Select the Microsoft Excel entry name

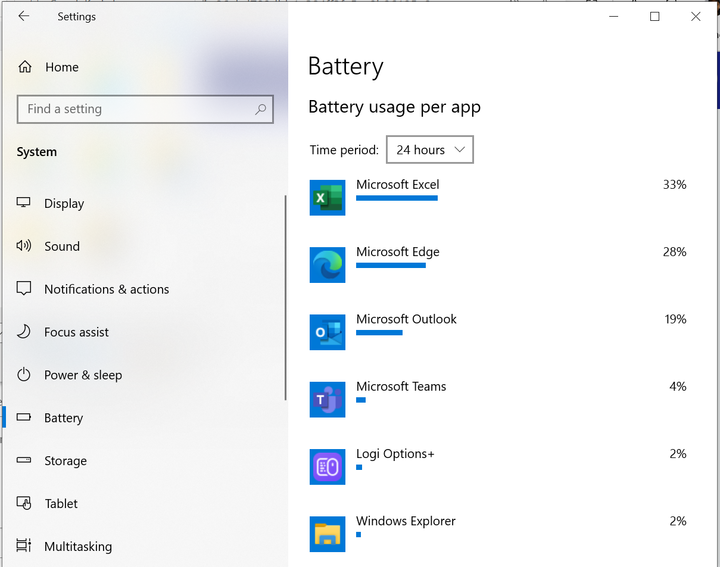398,185
